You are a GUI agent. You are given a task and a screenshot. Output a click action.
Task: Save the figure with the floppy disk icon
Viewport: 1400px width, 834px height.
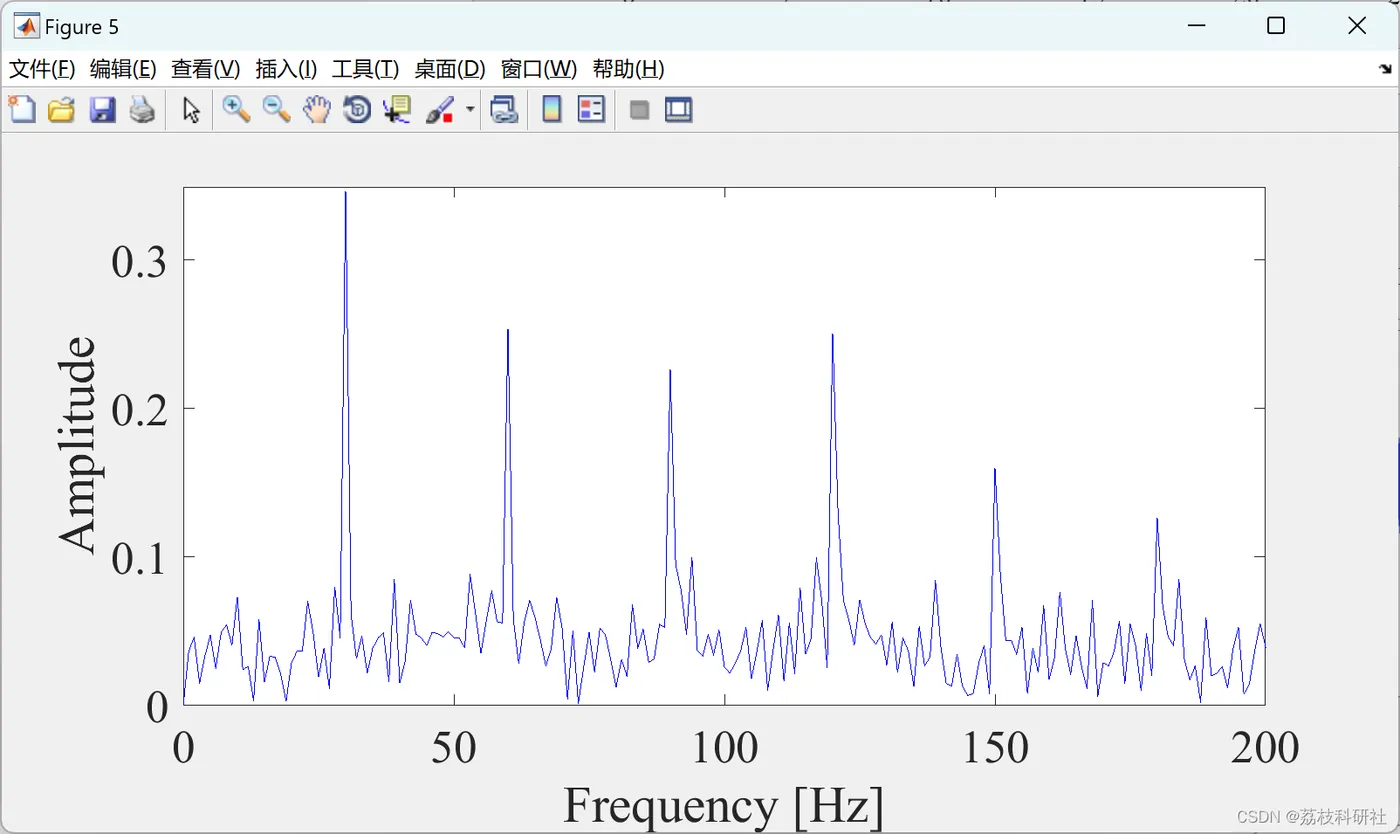pyautogui.click(x=102, y=109)
